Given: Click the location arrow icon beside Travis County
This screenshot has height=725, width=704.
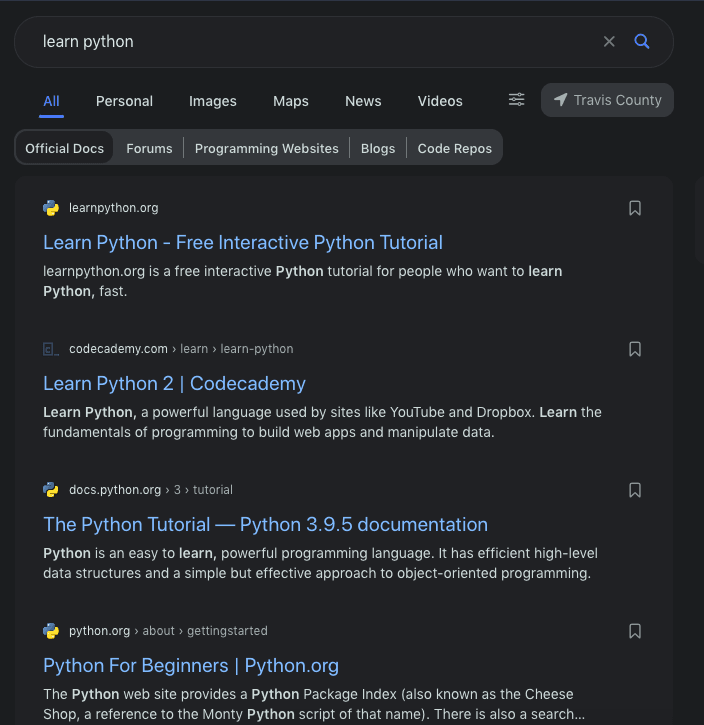Looking at the screenshot, I should click(560, 100).
